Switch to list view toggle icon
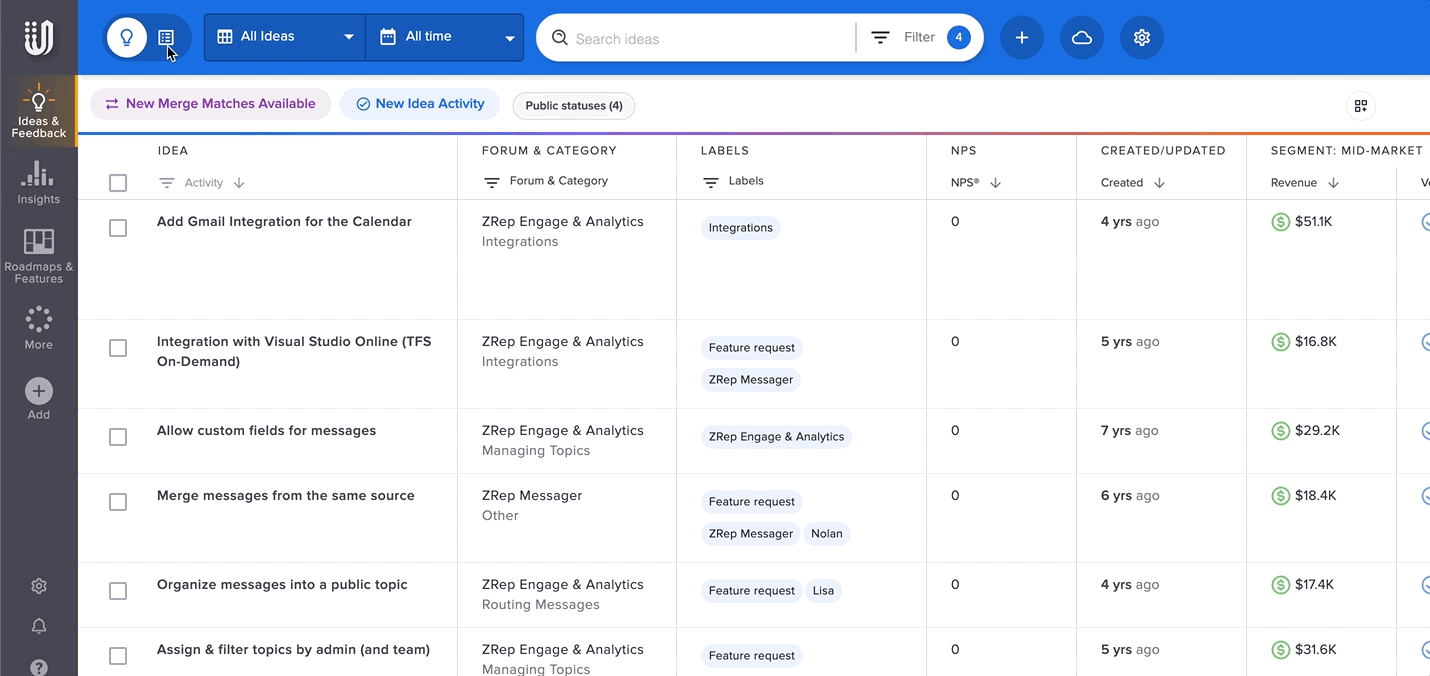This screenshot has width=1430, height=676. [x=166, y=37]
